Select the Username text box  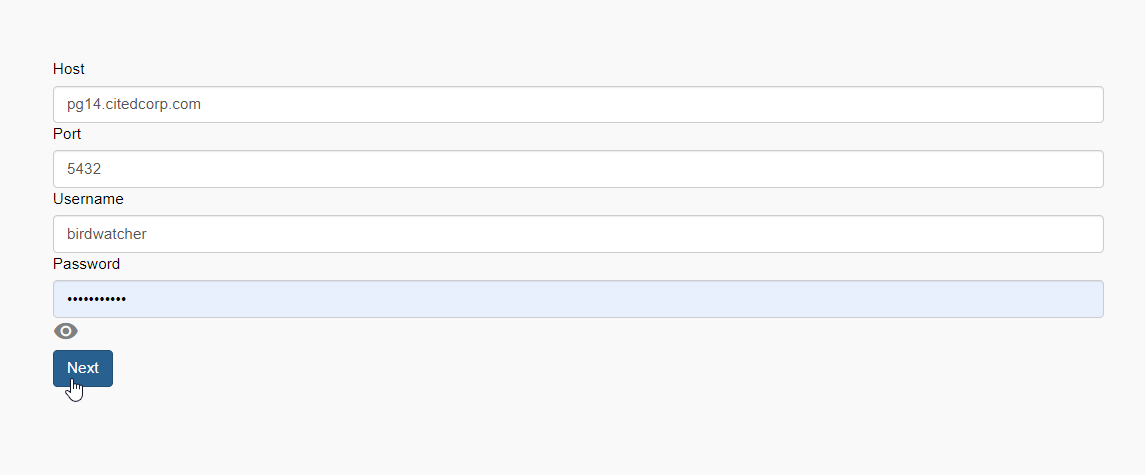(x=578, y=234)
